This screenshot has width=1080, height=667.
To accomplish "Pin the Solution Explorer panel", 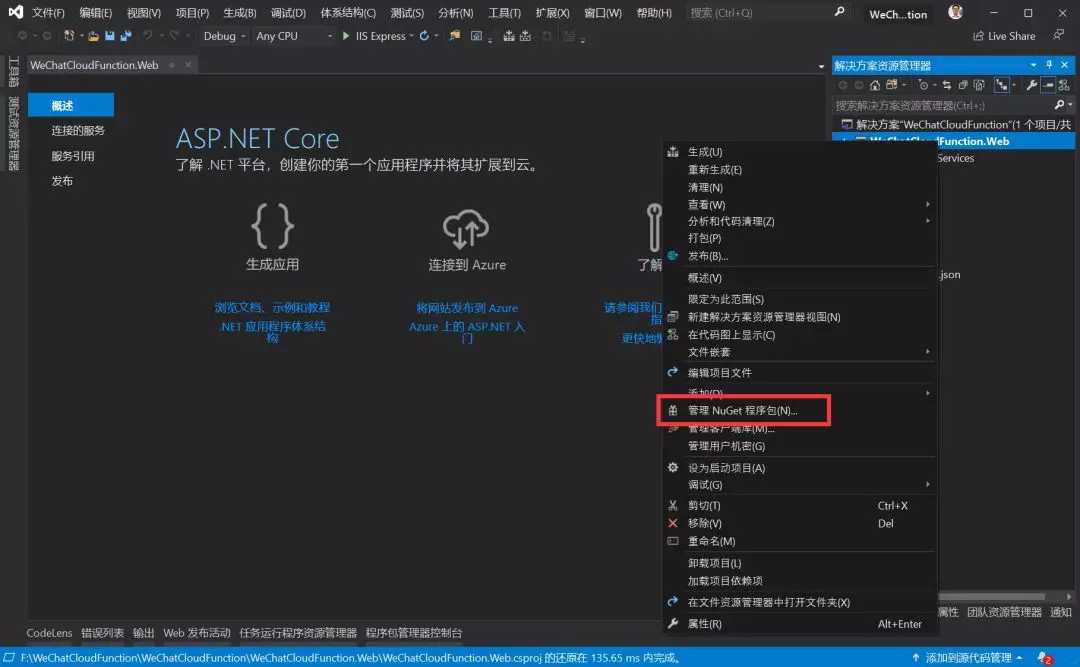I will tap(1049, 65).
